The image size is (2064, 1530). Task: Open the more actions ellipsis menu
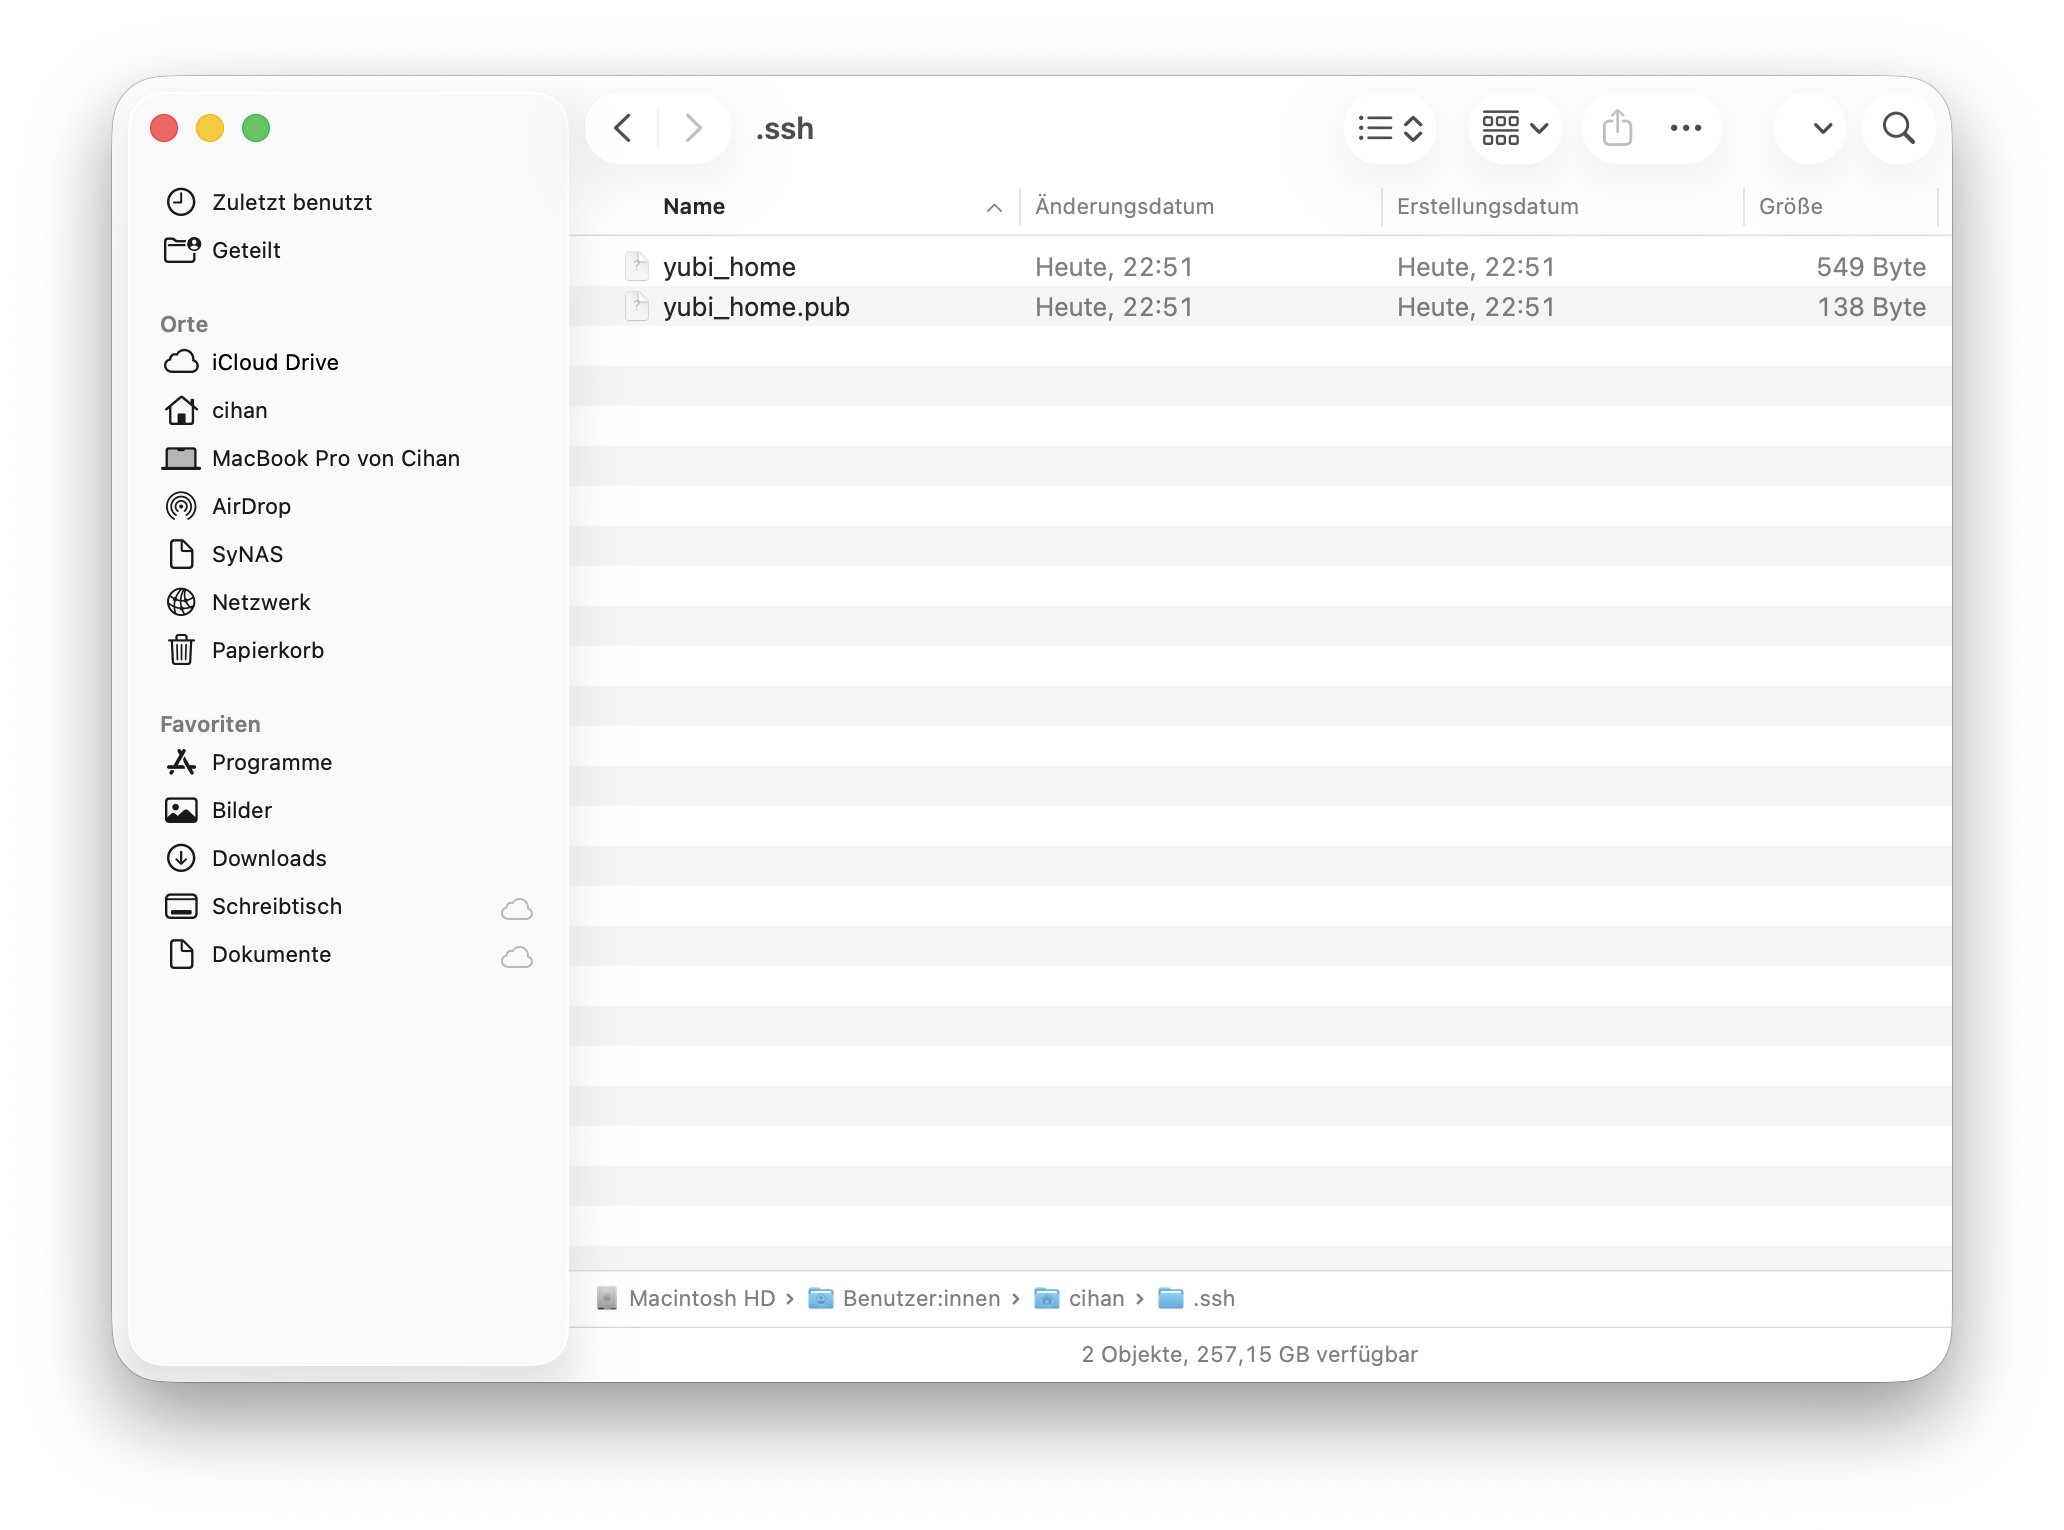(1686, 128)
